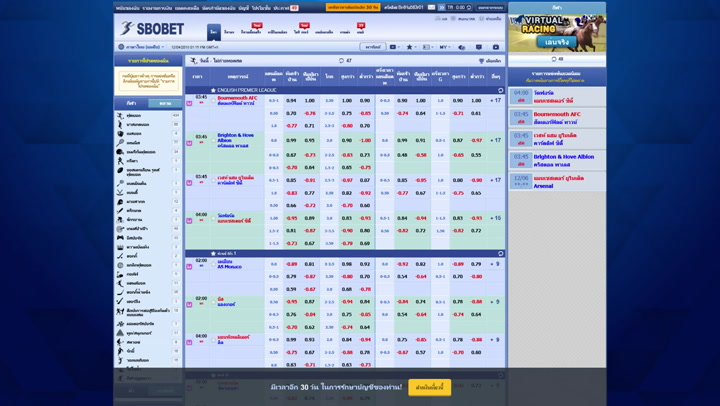
Task: Click pink live icon of third 03:45 match
Action: coord(189,183)
